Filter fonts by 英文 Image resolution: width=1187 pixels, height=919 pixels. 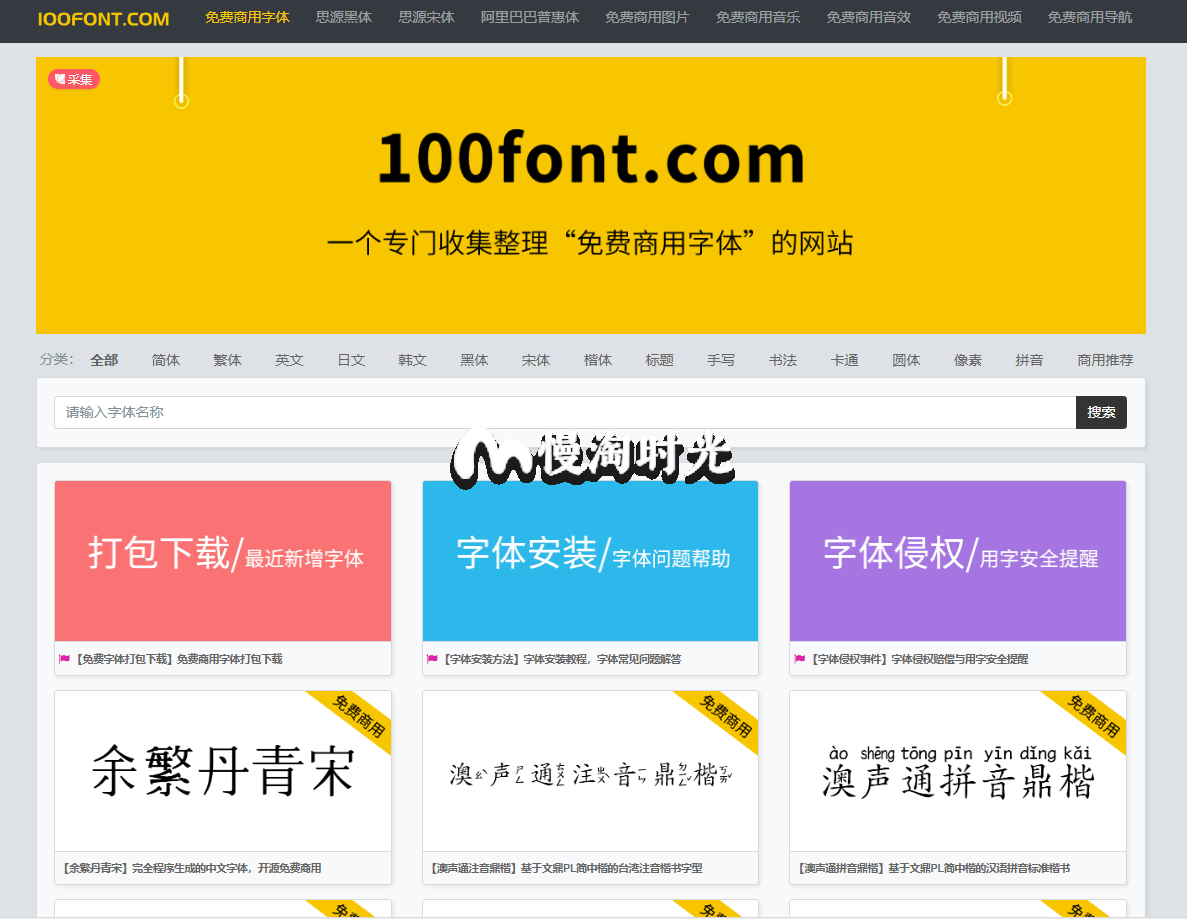coord(289,360)
